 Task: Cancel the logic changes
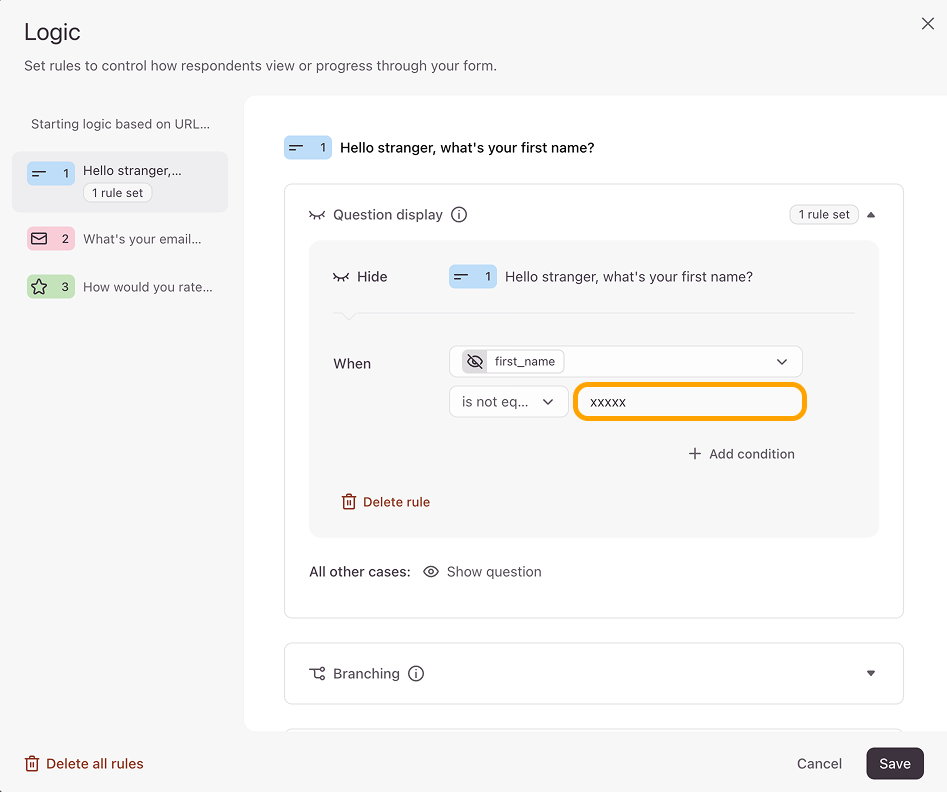819,764
